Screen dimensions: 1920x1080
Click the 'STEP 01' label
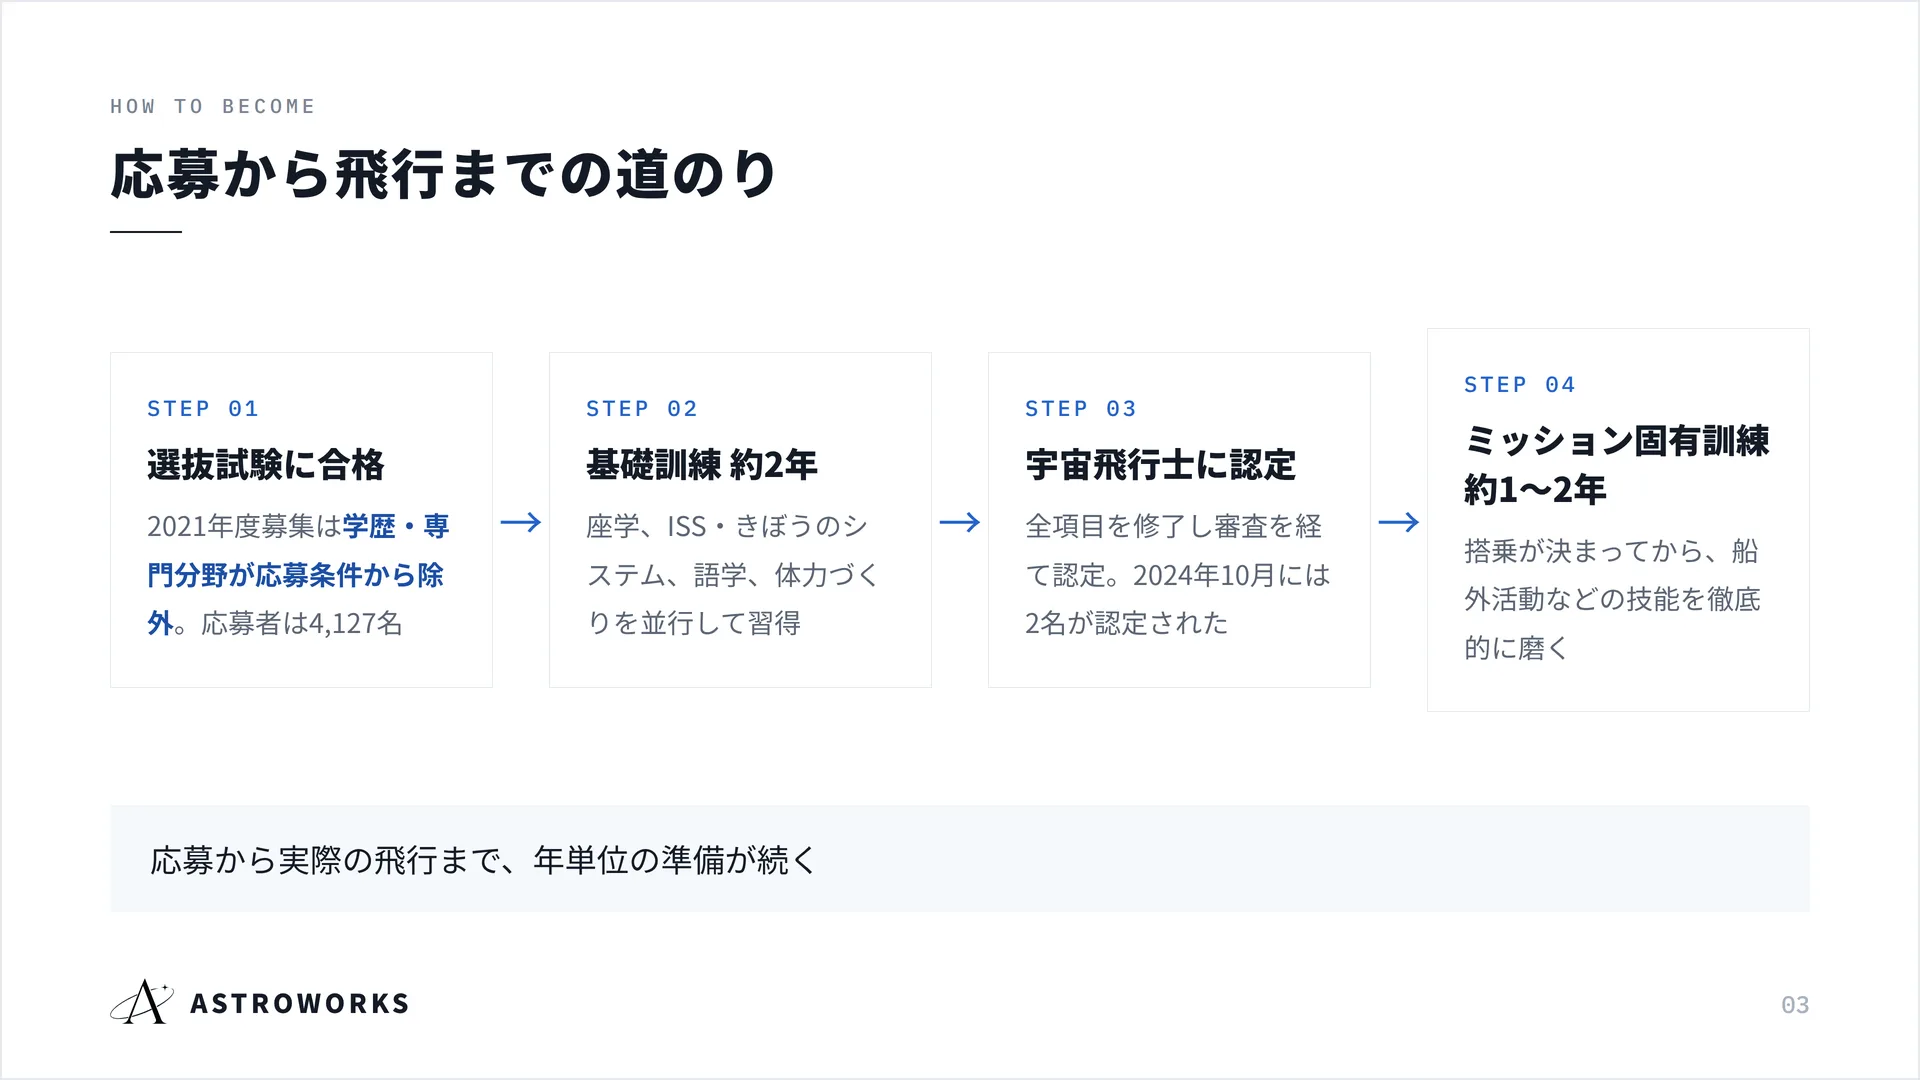(x=203, y=408)
